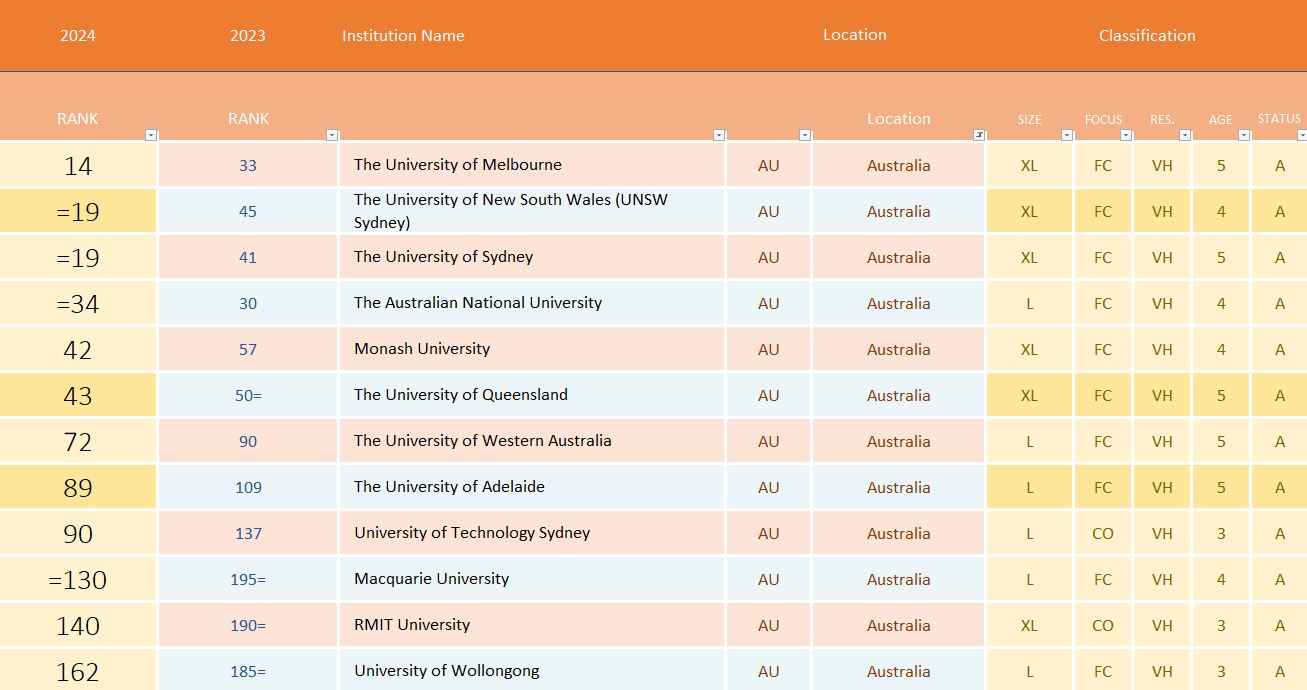
Task: Click the 2023 rank cell showing 137
Action: [x=248, y=534]
